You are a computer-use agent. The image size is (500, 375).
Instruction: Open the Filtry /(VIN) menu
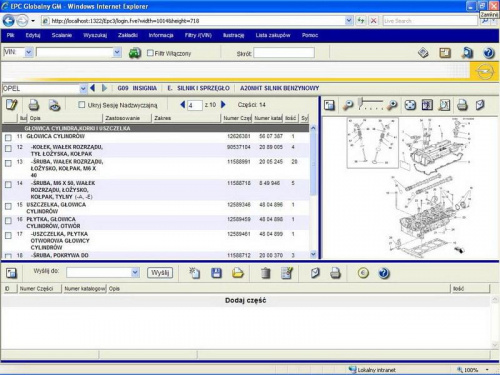click(198, 35)
